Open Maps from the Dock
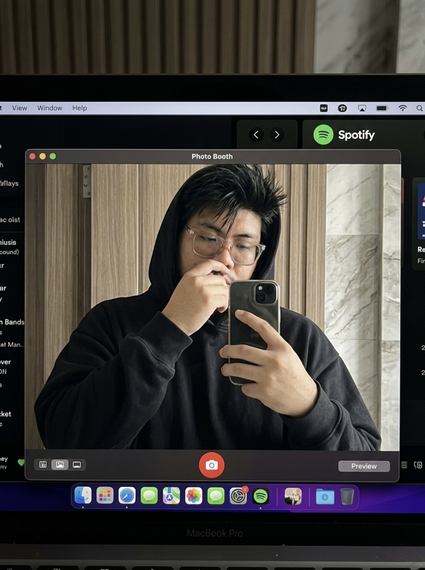 (x=171, y=496)
